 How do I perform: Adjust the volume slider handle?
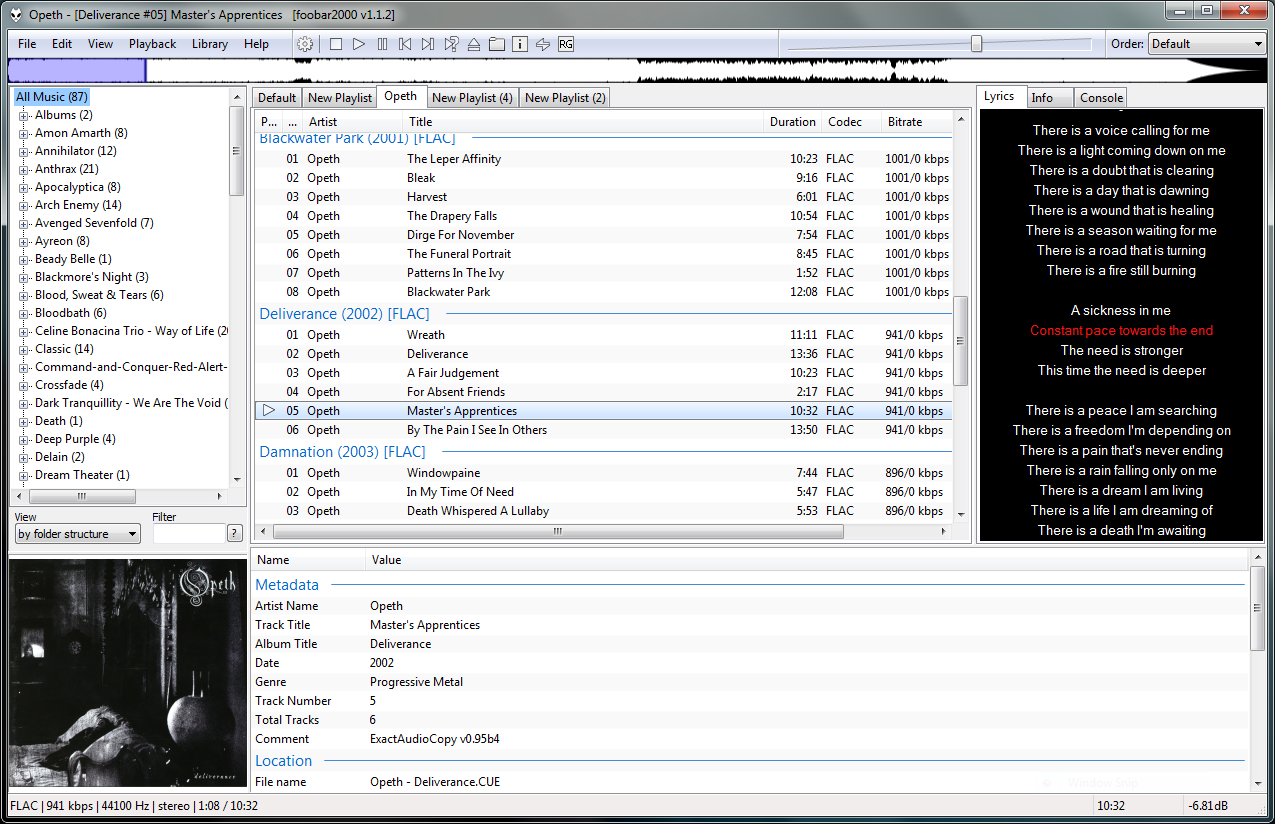(977, 44)
